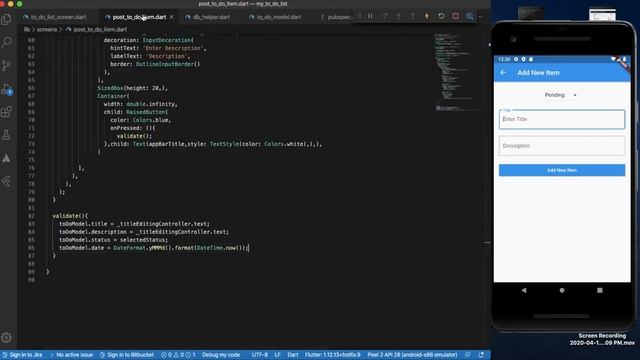640x360 pixels.
Task: Open the Atlassian view in the activity bar
Action: pos(7,158)
